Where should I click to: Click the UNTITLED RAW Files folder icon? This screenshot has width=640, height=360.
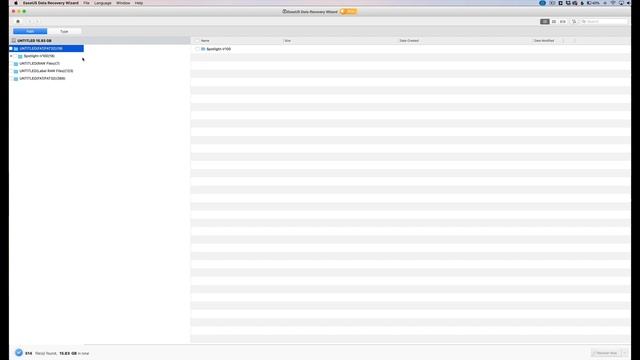click(16, 64)
